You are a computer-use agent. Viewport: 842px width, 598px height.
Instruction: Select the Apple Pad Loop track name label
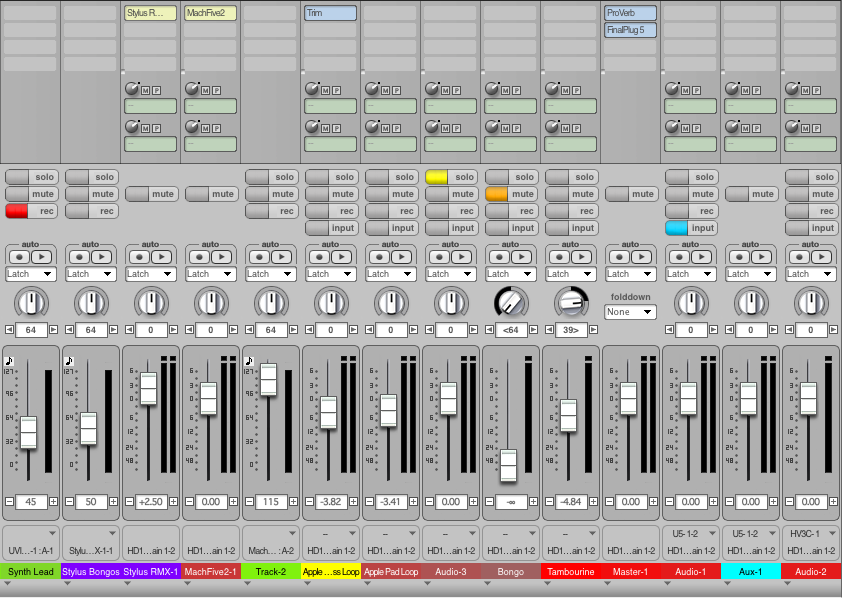[391, 572]
